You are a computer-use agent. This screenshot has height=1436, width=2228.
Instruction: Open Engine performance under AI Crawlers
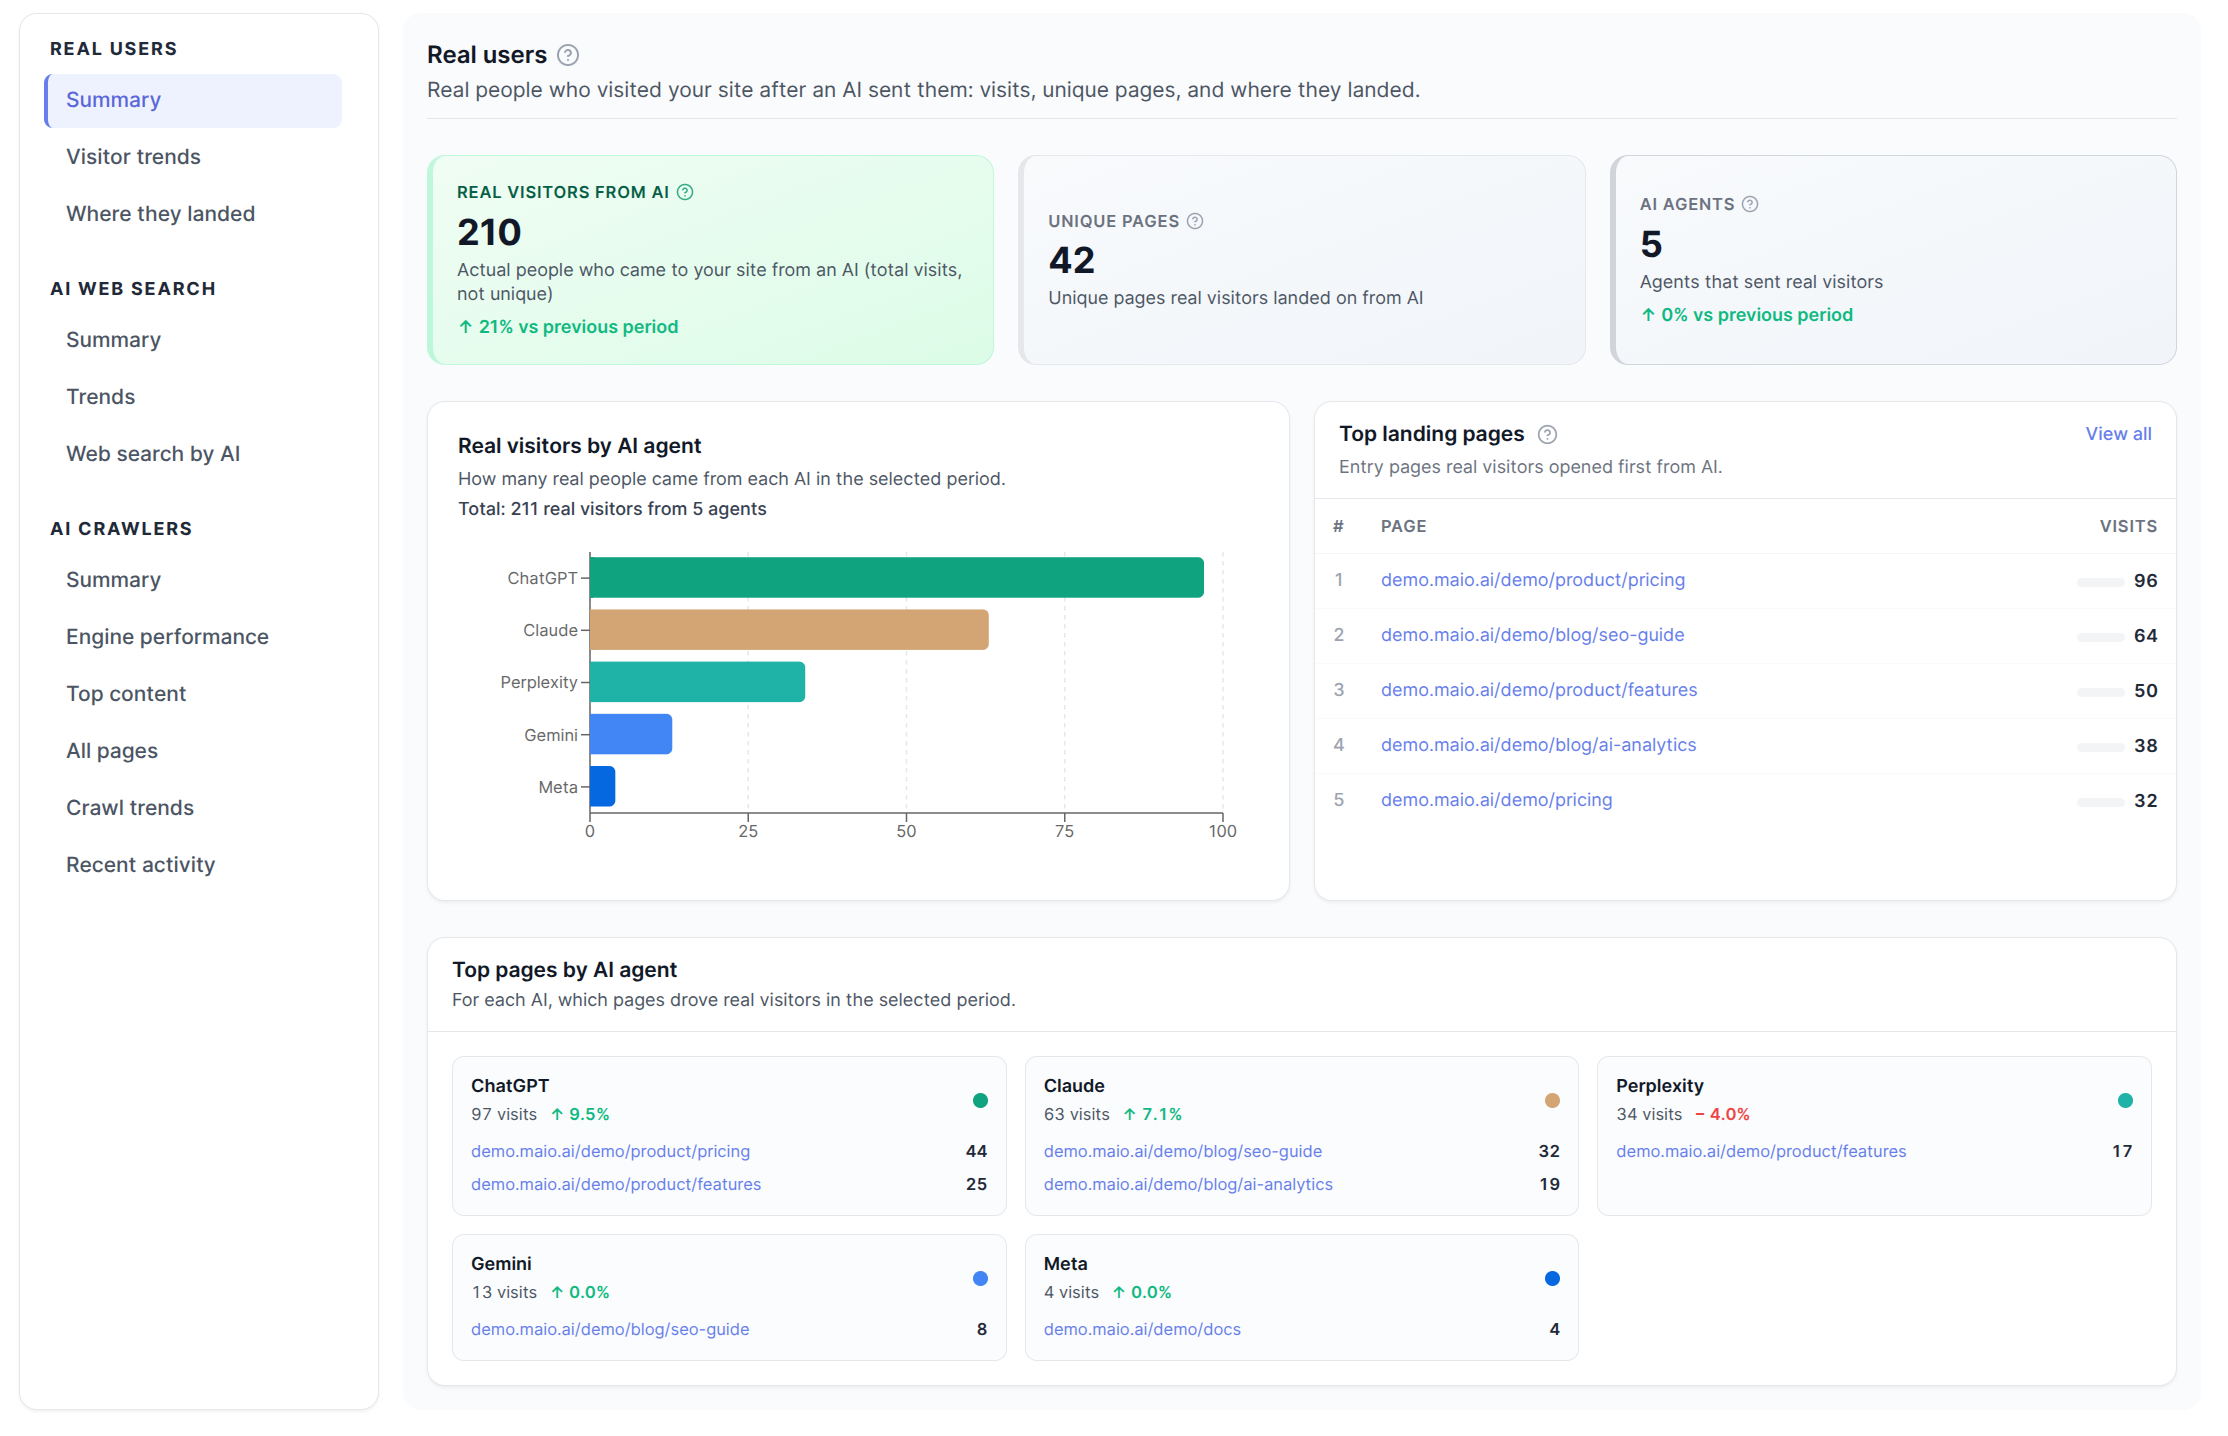[167, 636]
